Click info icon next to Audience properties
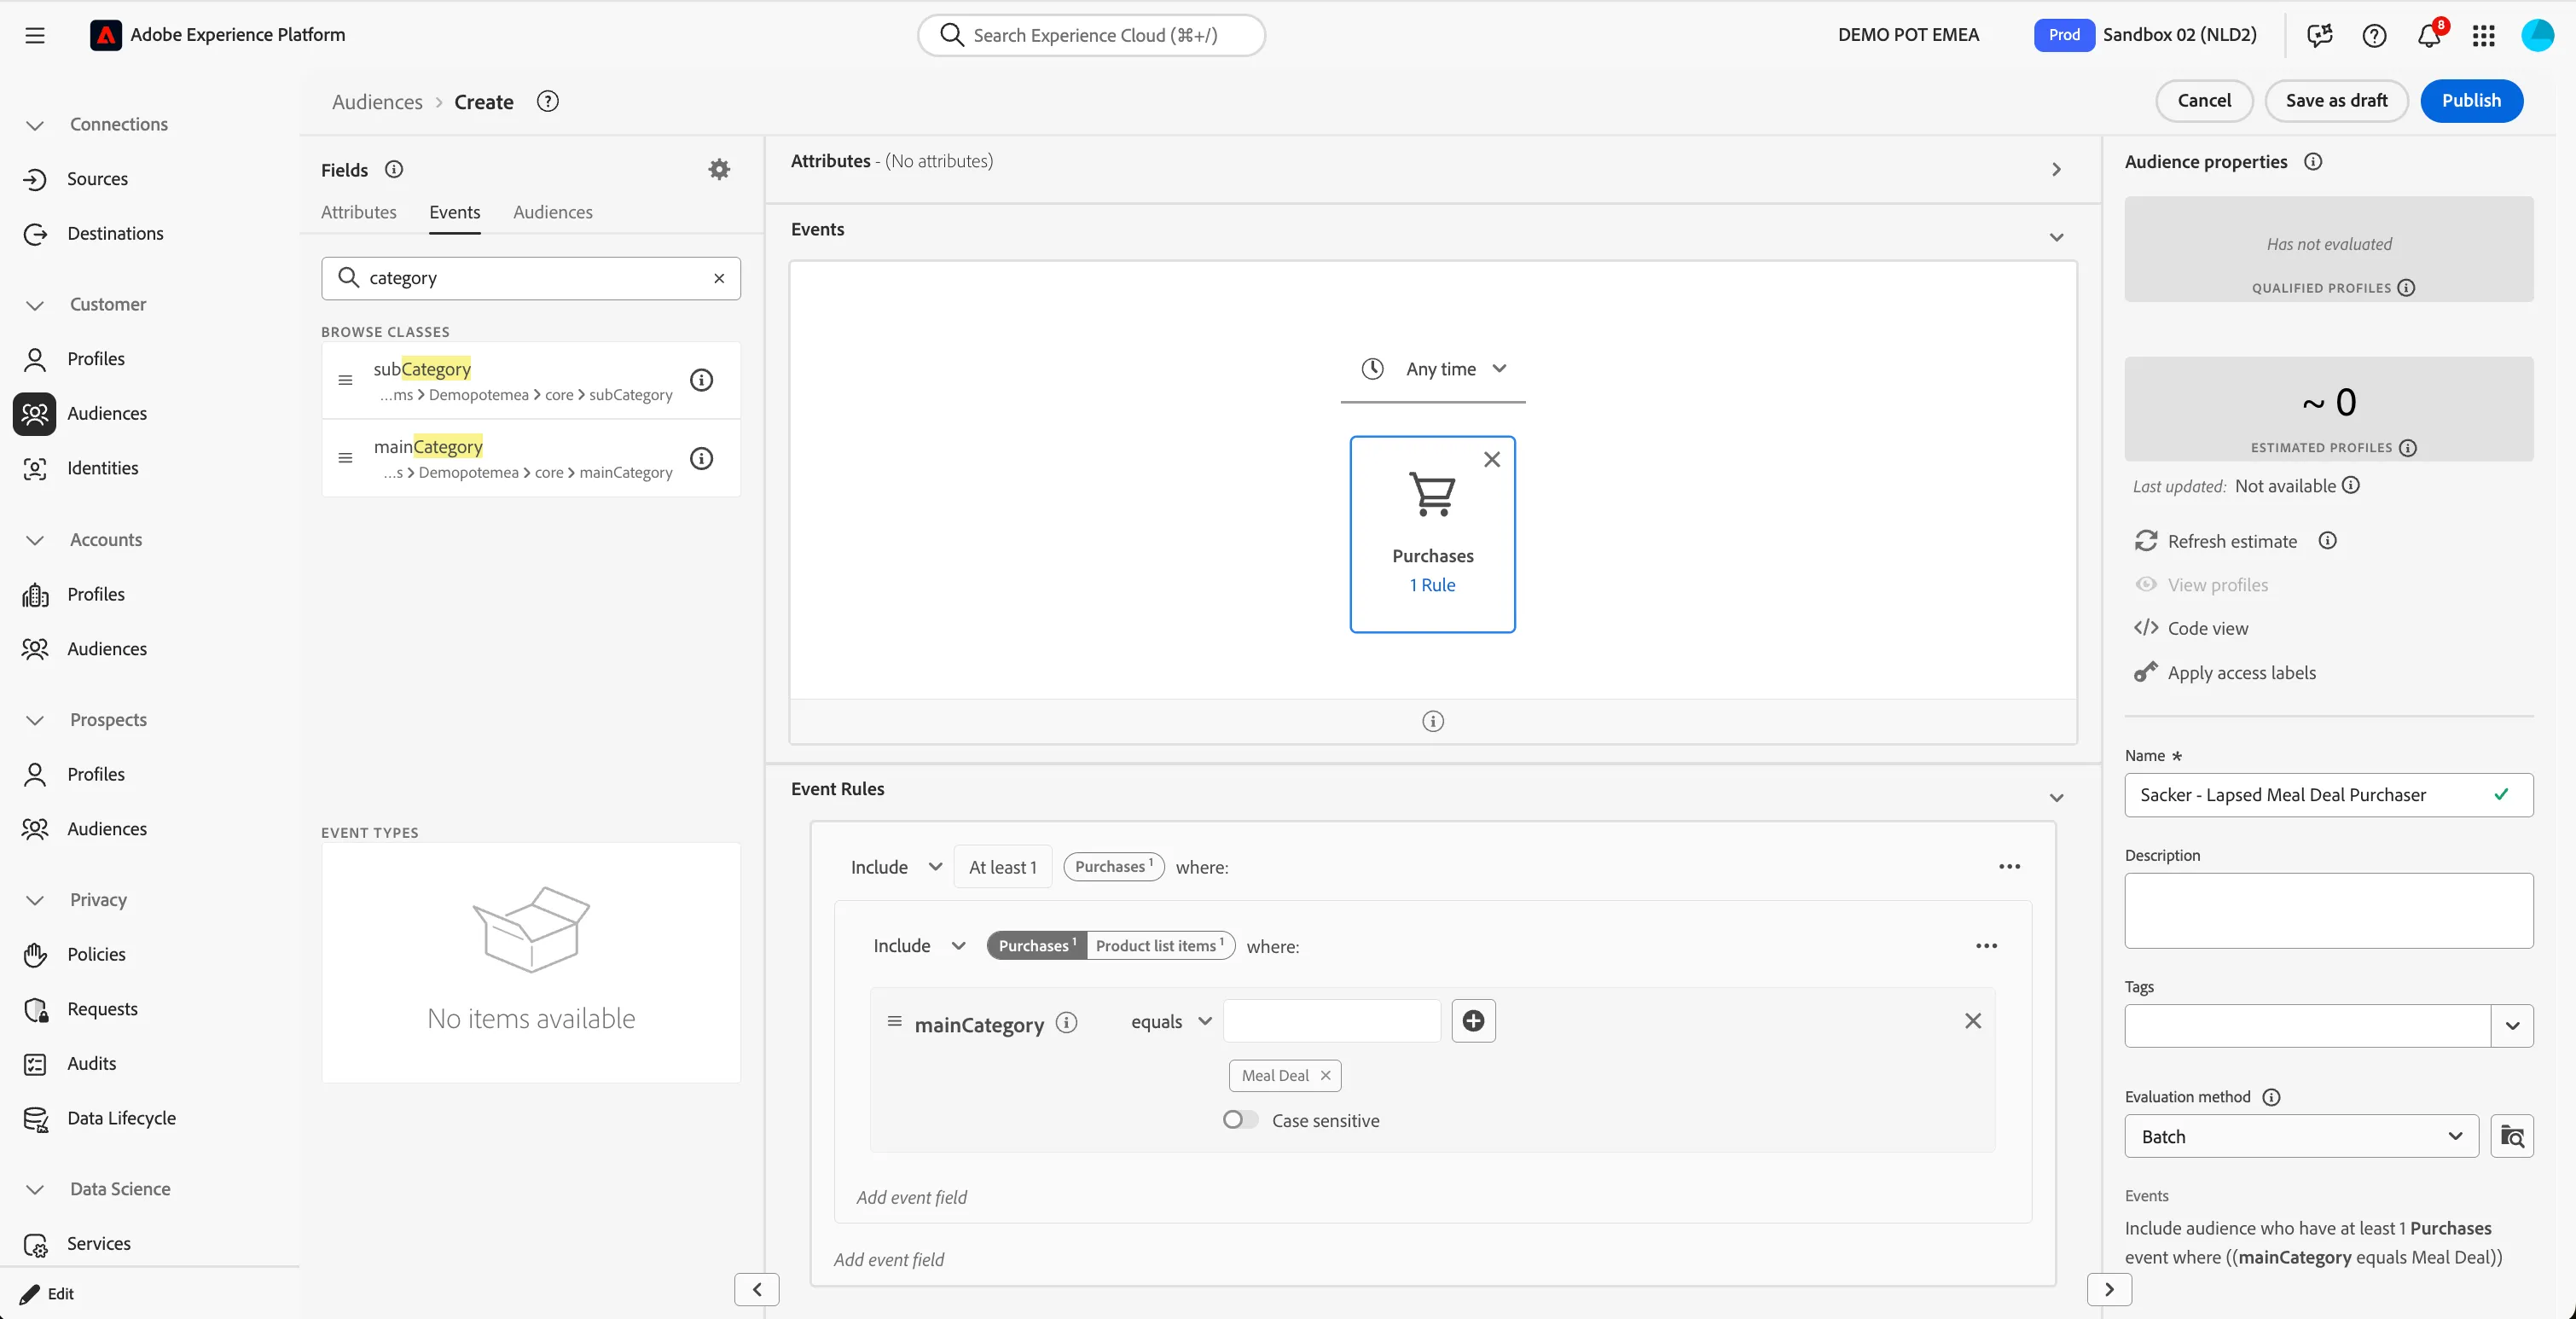 [x=2313, y=161]
